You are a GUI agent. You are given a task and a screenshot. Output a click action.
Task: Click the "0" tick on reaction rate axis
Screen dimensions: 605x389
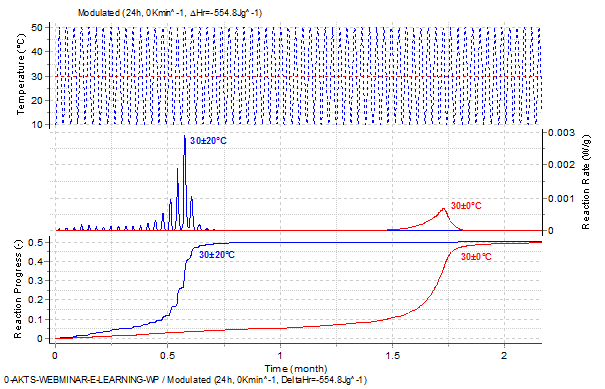coord(551,231)
